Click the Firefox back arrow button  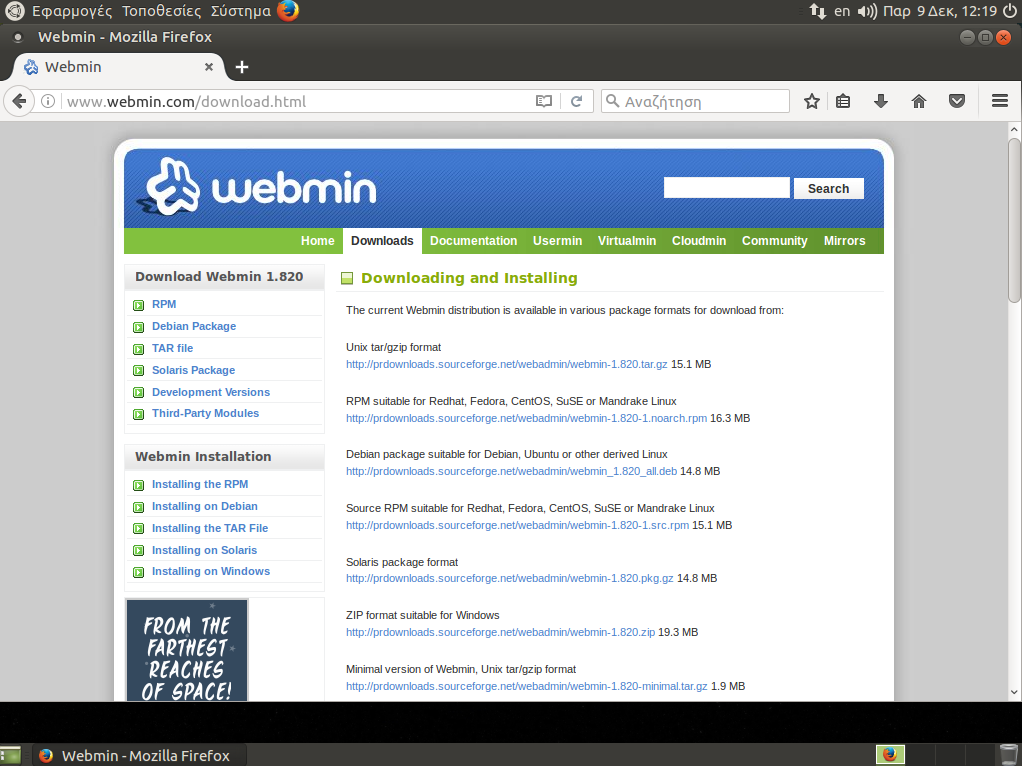18,101
